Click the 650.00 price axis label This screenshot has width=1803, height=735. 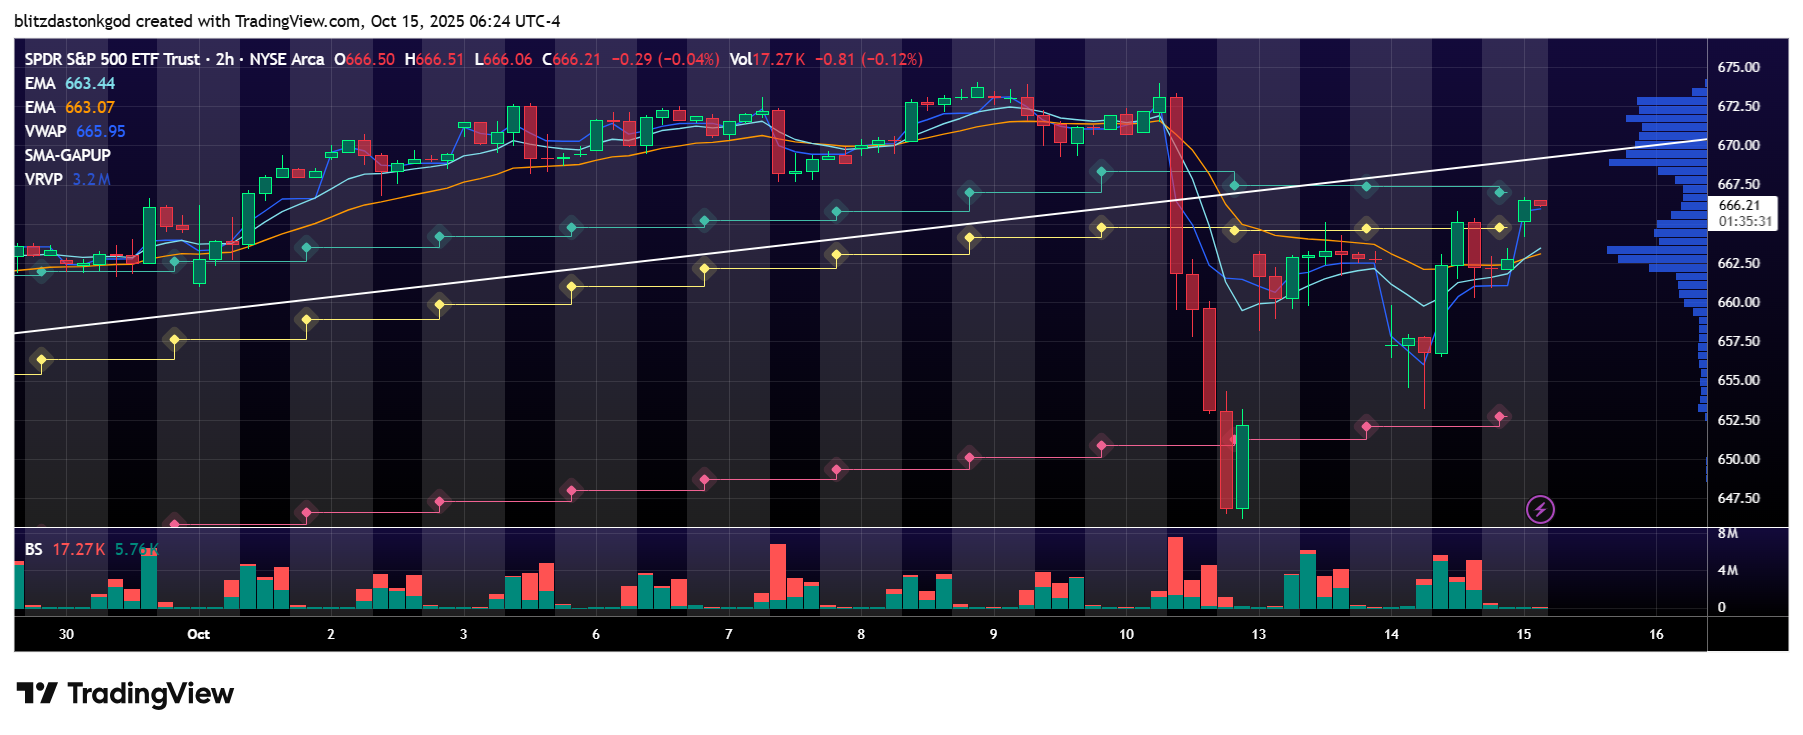pyautogui.click(x=1739, y=459)
